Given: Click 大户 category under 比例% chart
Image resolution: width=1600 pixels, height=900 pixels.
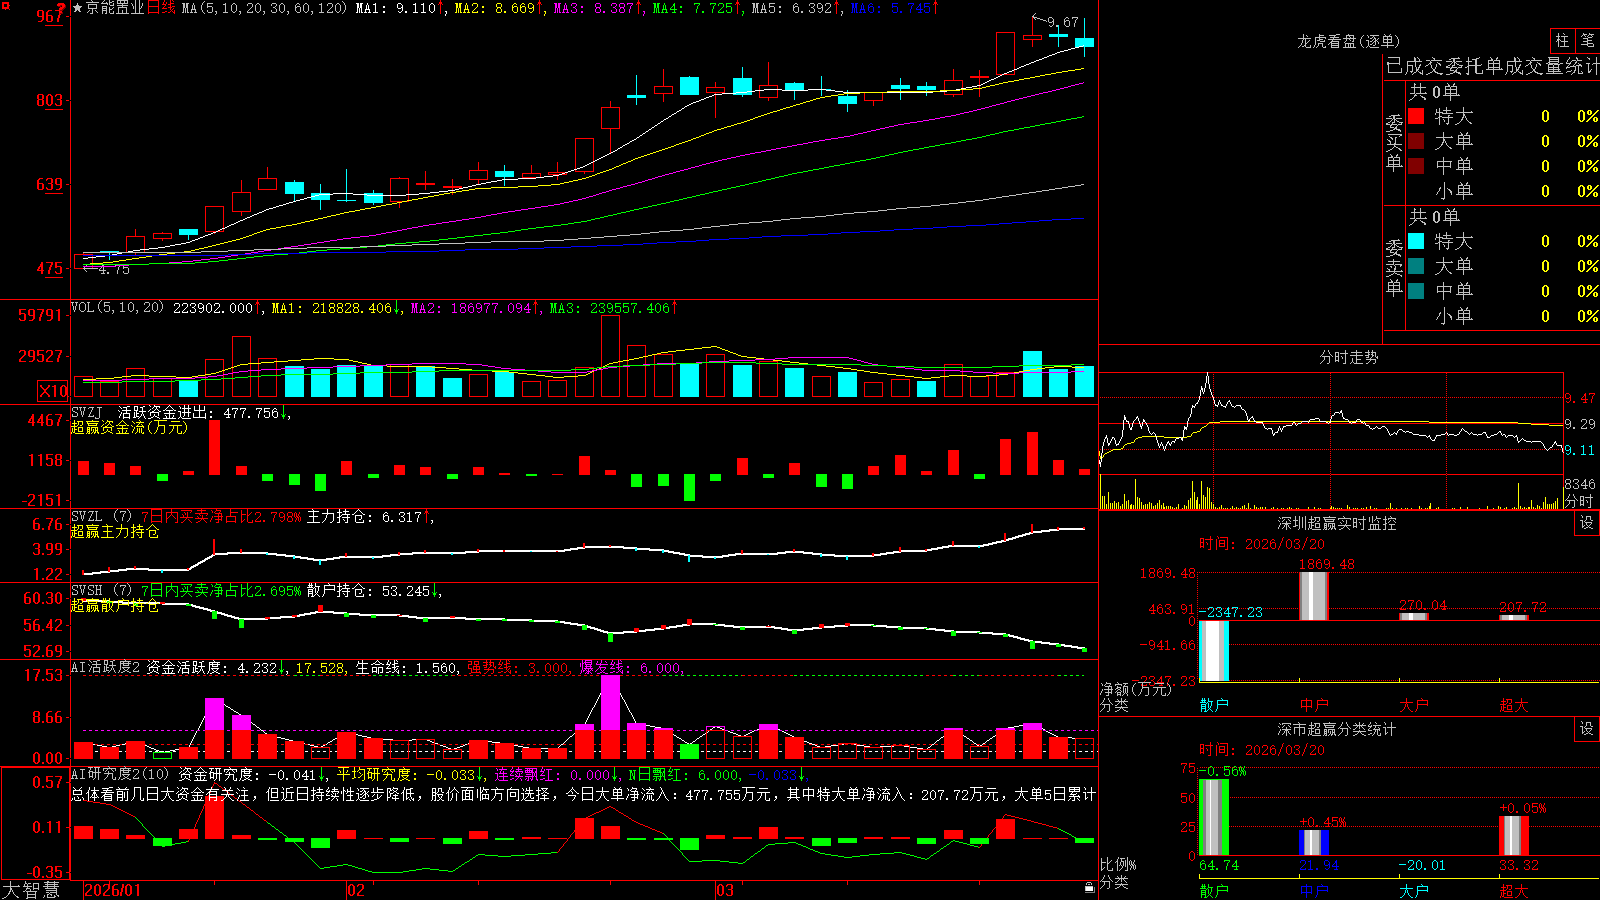Looking at the screenshot, I should coord(1414,890).
